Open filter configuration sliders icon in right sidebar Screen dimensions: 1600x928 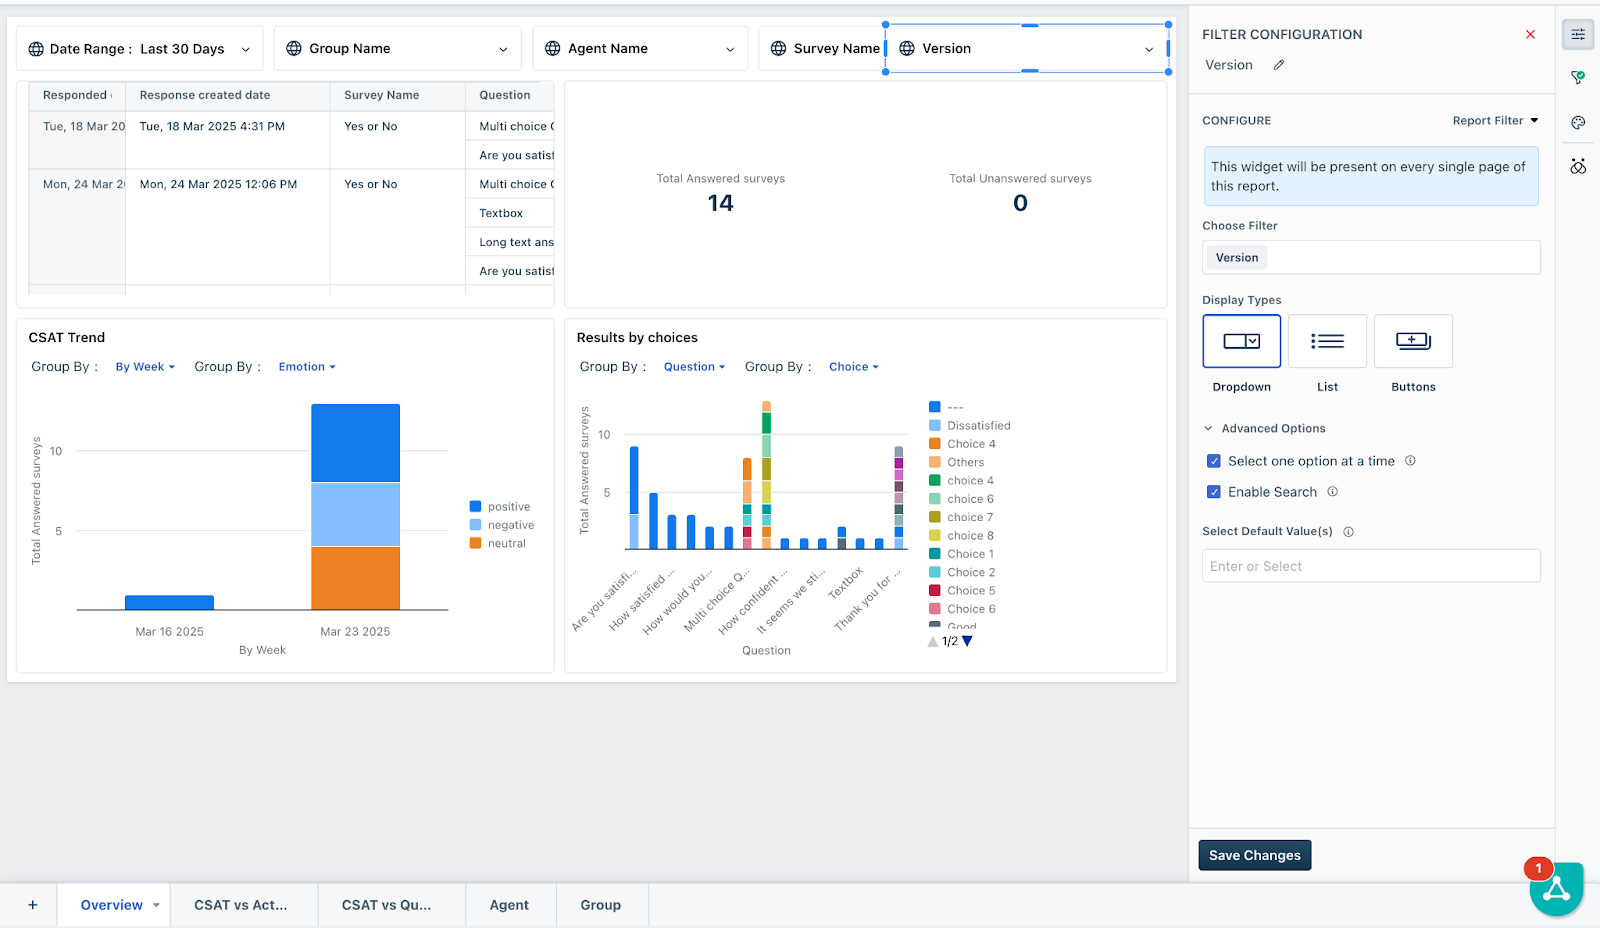point(1578,35)
